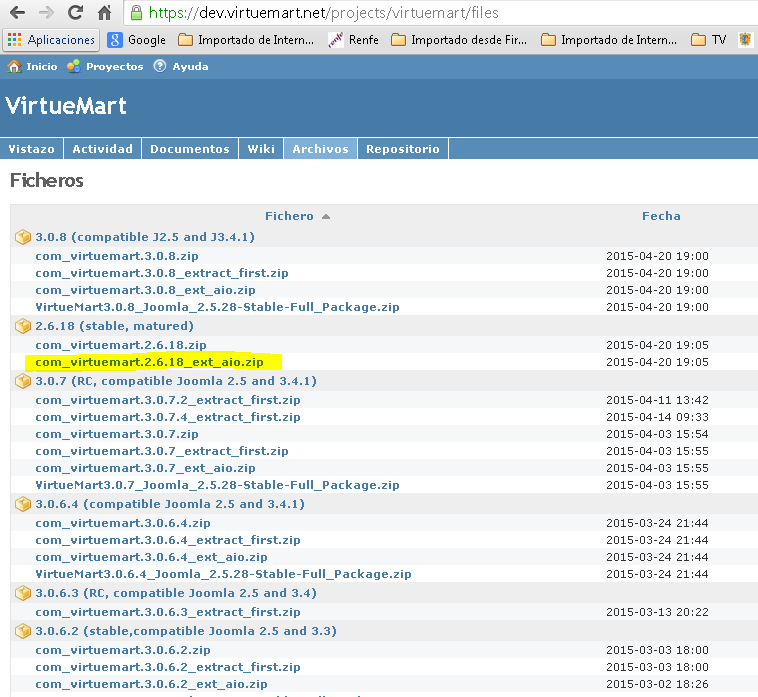Click the browser address bar URL
This screenshot has width=758, height=697.
point(324,13)
